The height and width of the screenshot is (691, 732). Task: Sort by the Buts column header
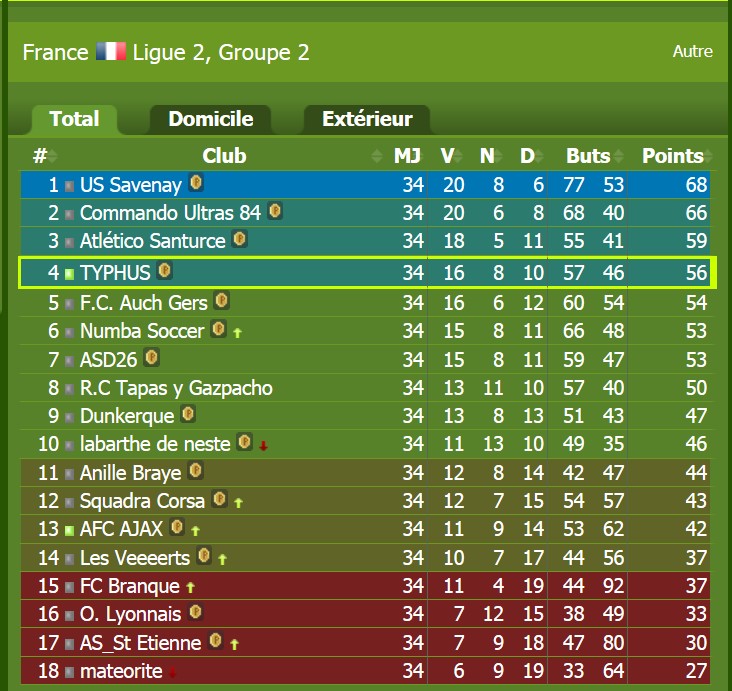pos(588,155)
